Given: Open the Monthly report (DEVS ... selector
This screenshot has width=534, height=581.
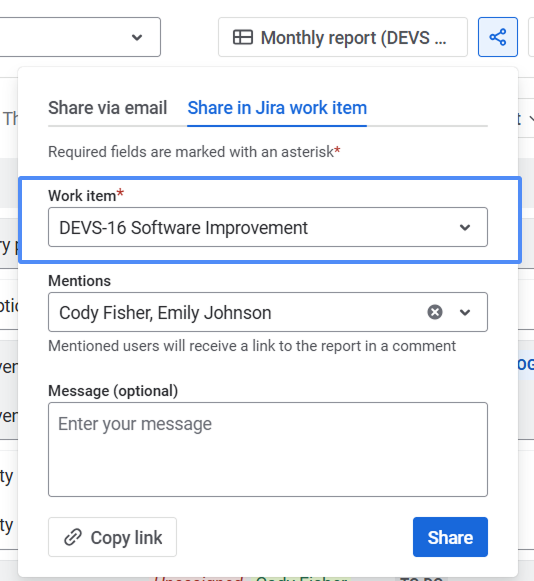Looking at the screenshot, I should pyautogui.click(x=343, y=37).
